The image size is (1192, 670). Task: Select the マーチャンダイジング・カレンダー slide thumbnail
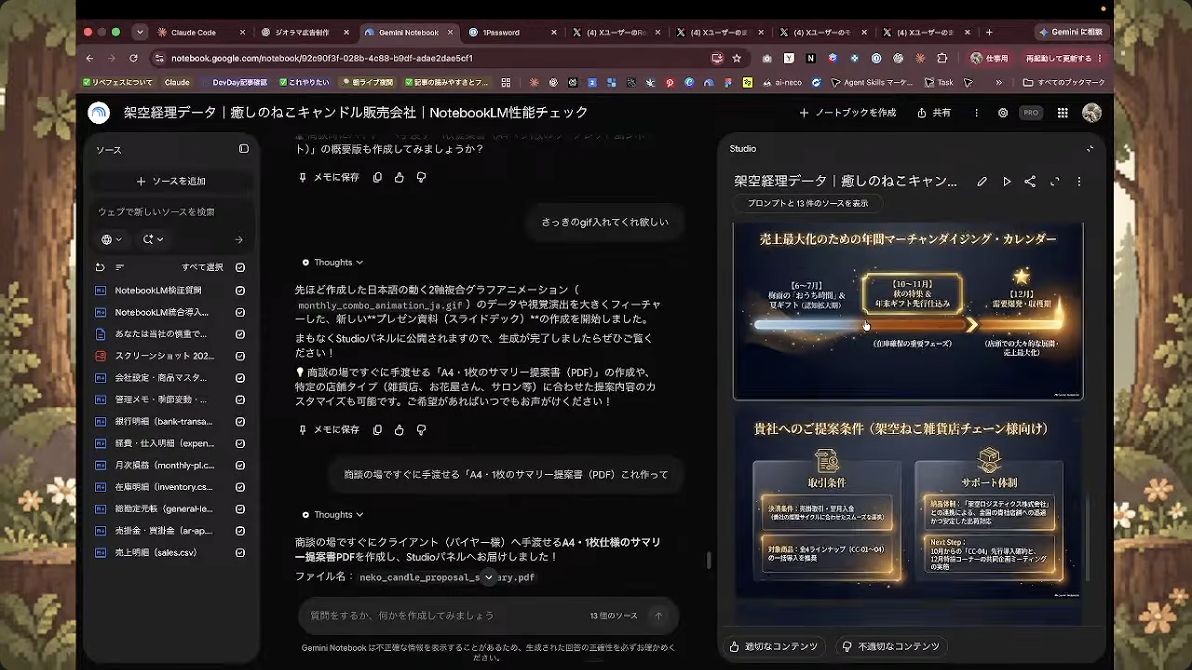(908, 311)
